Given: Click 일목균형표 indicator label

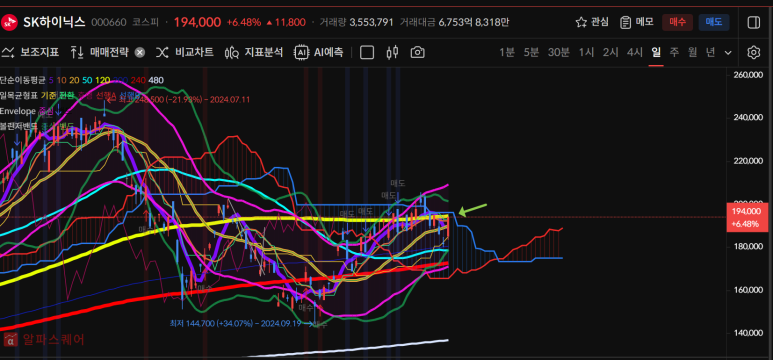Looking at the screenshot, I should click(19, 96).
